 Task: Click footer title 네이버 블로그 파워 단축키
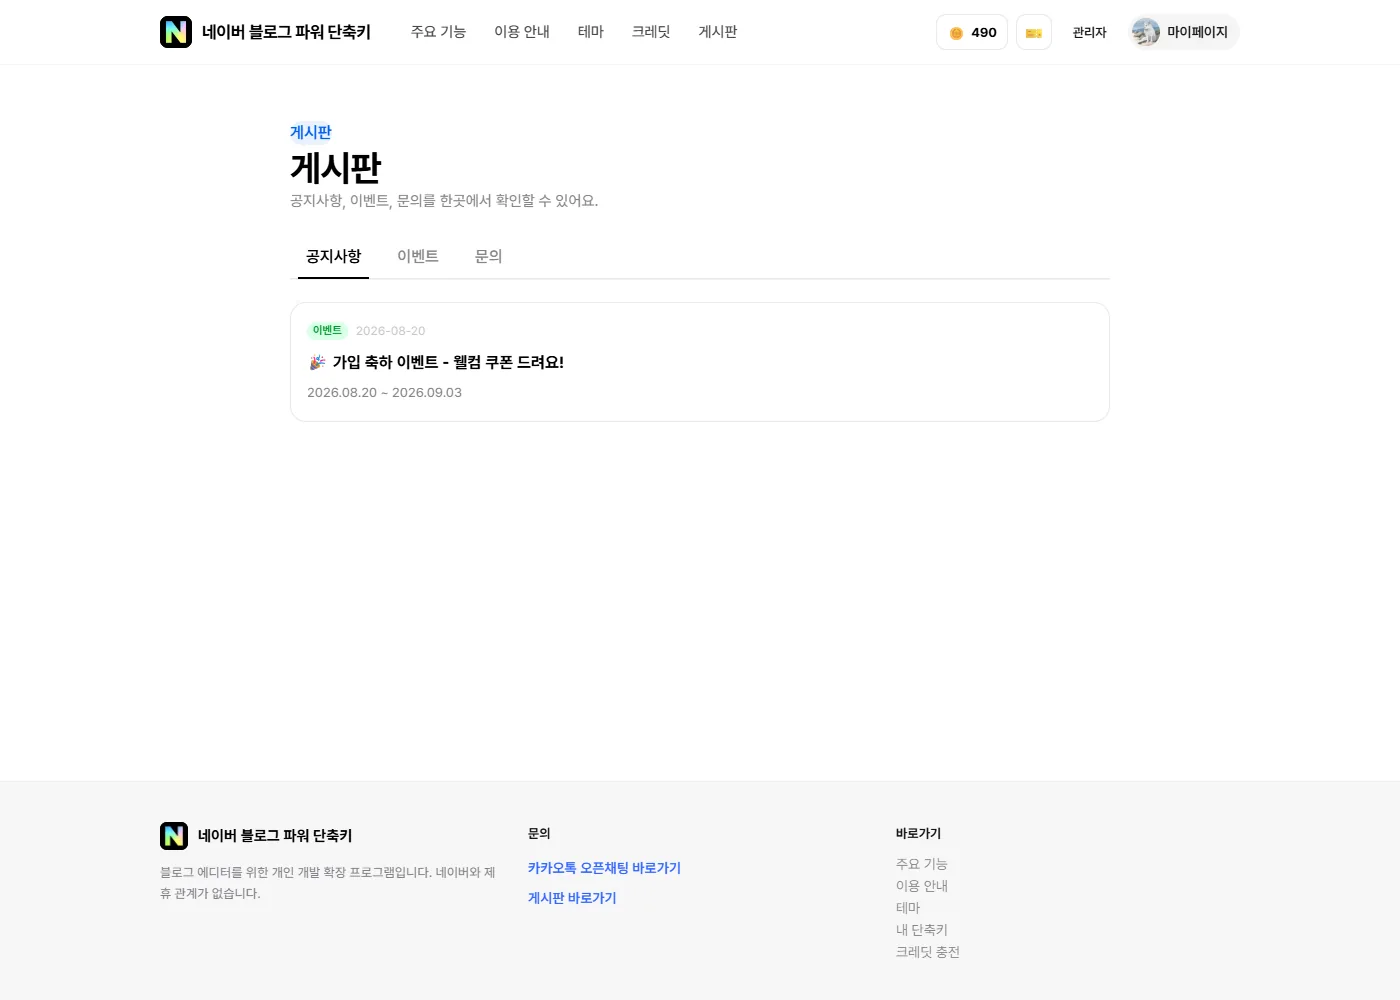pos(275,836)
